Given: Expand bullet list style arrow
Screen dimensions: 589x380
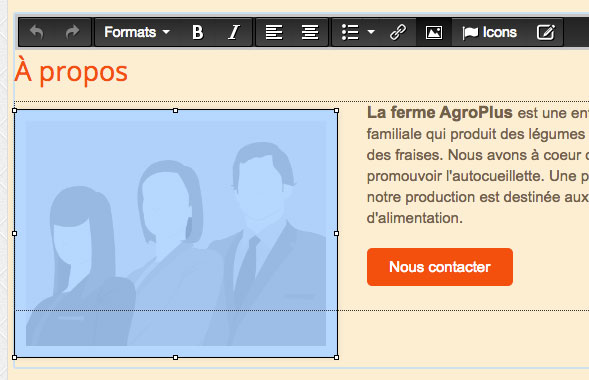Looking at the screenshot, I should point(371,32).
